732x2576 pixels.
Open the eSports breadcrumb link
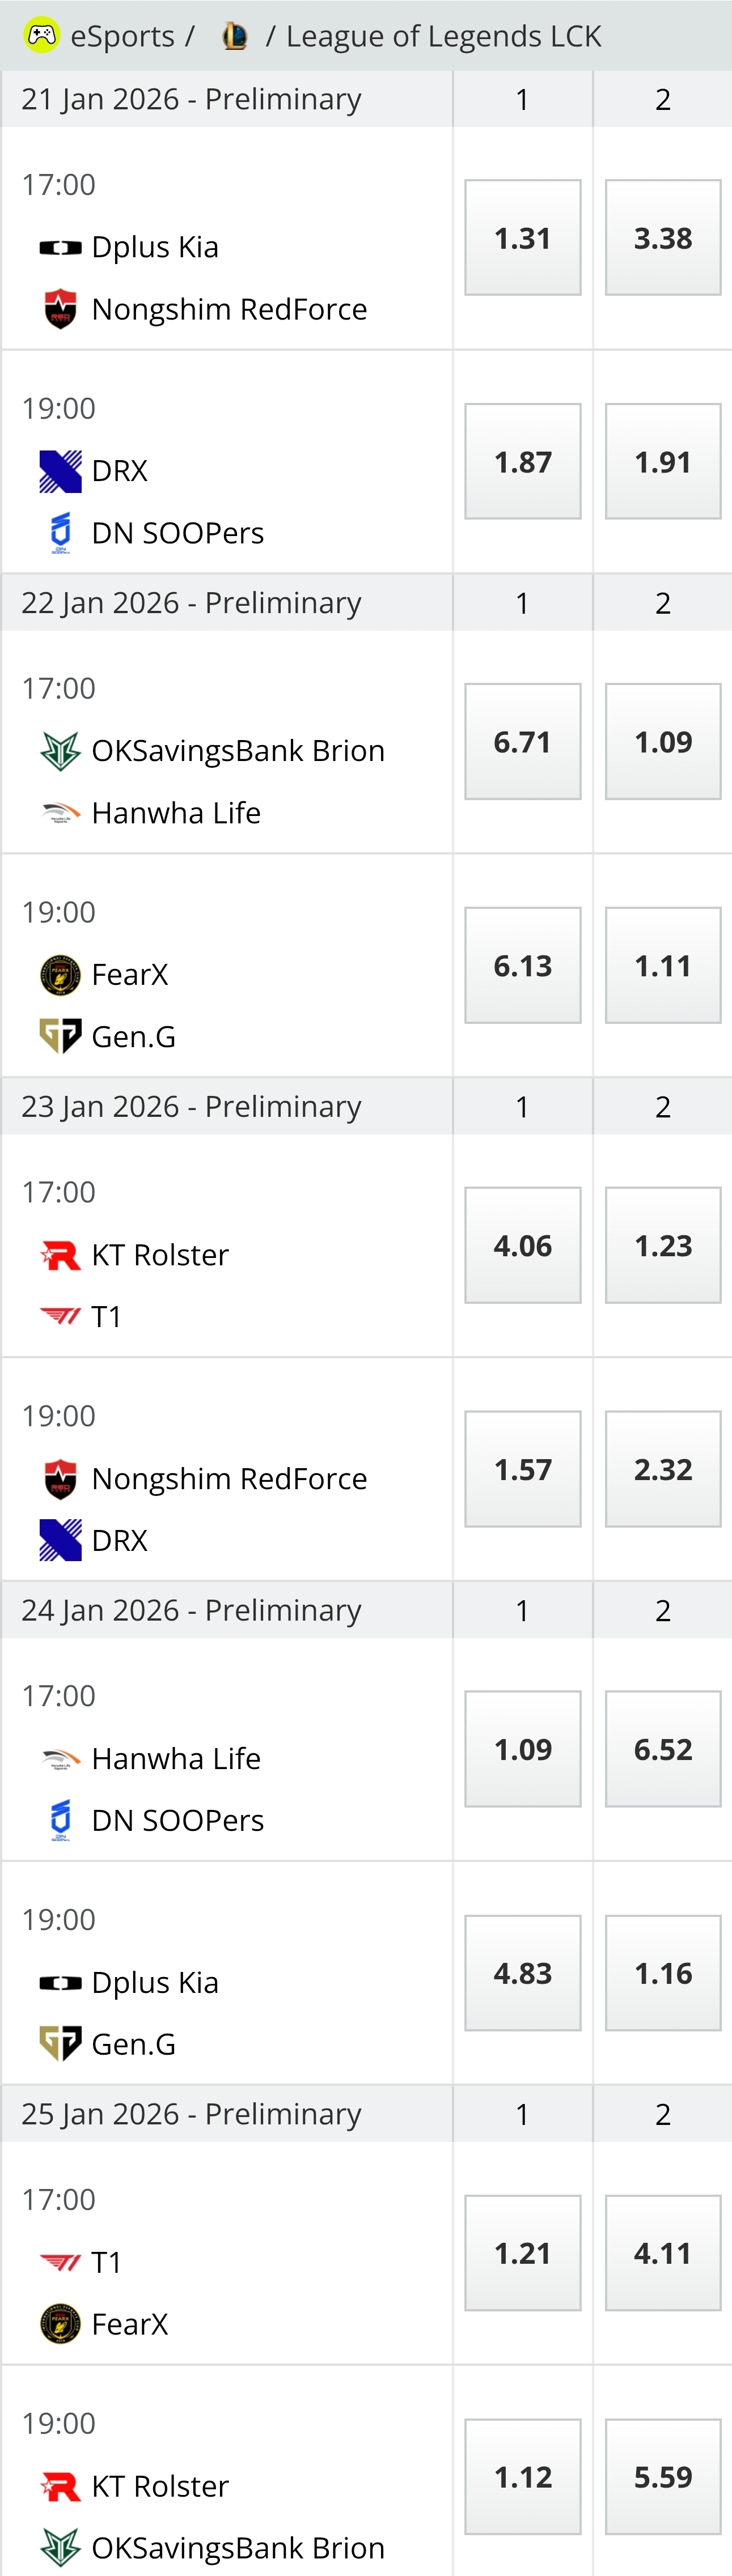[x=122, y=36]
